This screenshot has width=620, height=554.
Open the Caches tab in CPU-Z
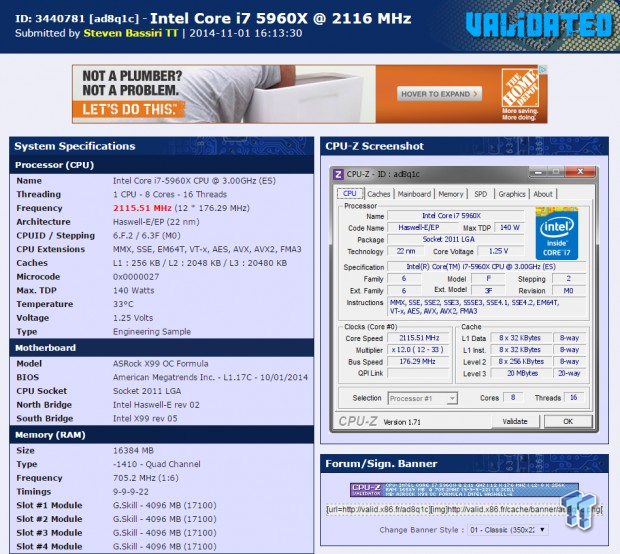378,194
